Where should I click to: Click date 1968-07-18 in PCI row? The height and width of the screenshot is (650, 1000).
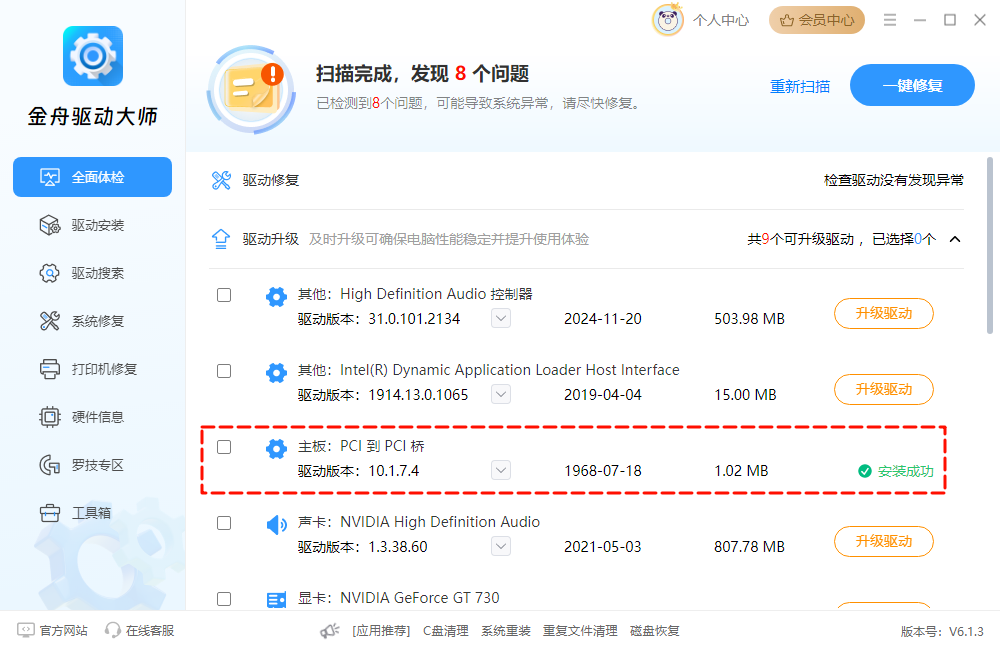click(603, 471)
